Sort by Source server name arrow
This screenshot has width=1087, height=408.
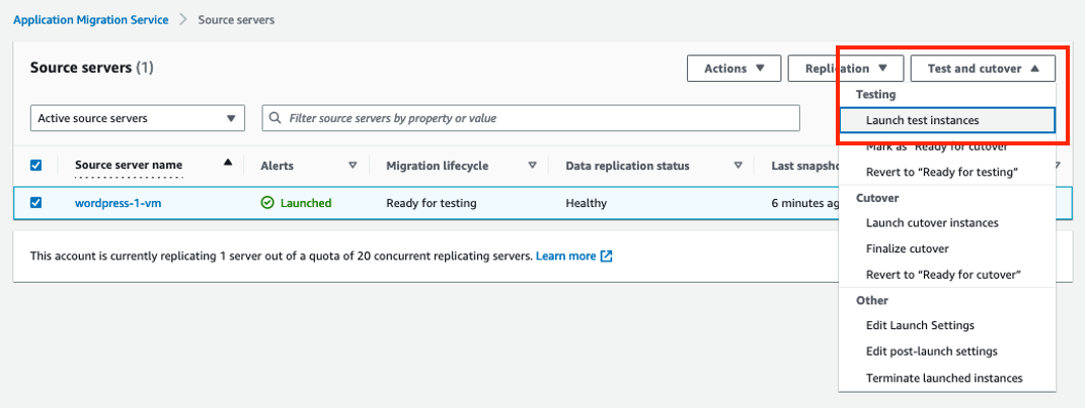[228, 162]
